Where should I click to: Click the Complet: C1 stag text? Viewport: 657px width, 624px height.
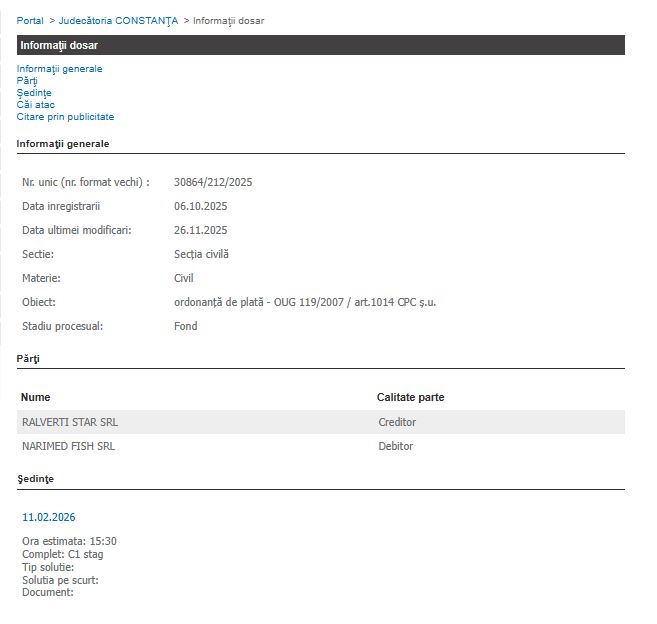[x=62, y=553]
